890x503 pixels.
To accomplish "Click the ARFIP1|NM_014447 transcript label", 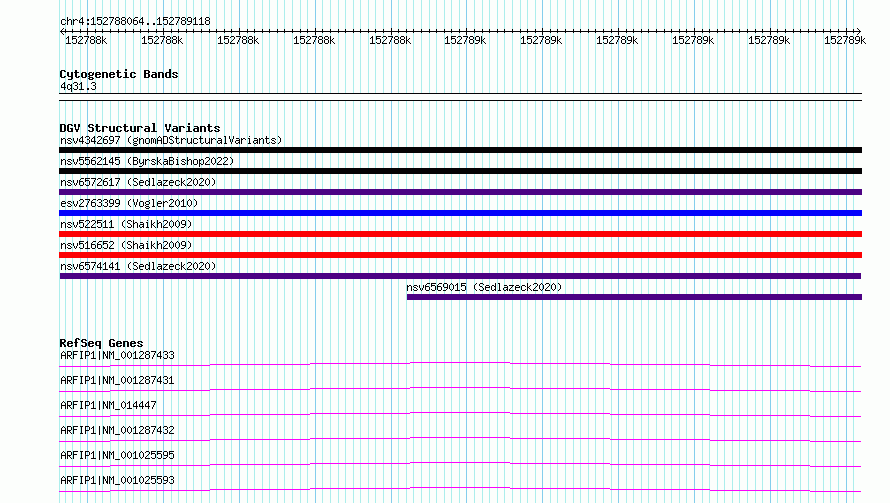I will click(x=108, y=405).
